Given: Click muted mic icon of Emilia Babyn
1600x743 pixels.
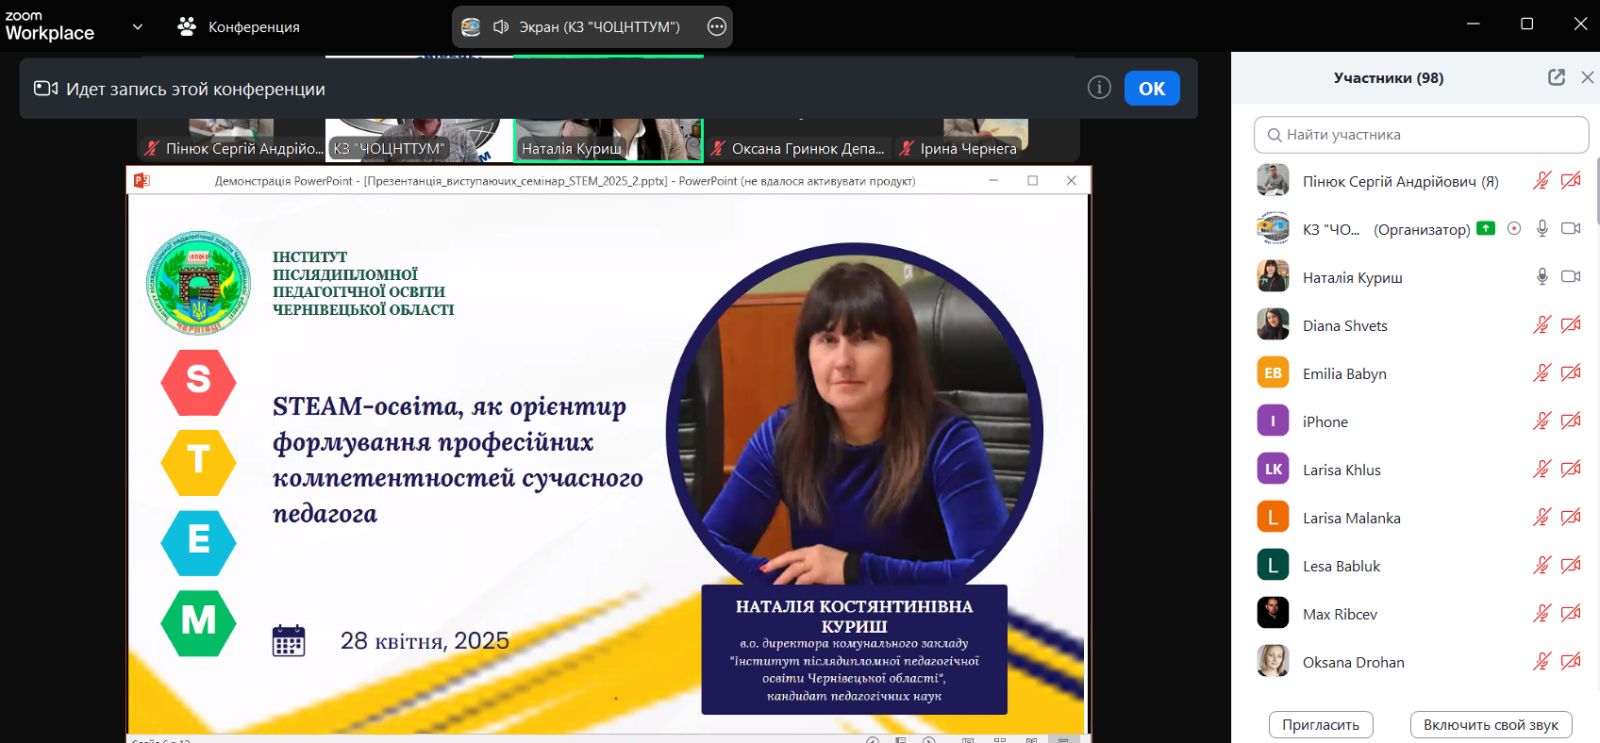Looking at the screenshot, I should pyautogui.click(x=1542, y=373).
